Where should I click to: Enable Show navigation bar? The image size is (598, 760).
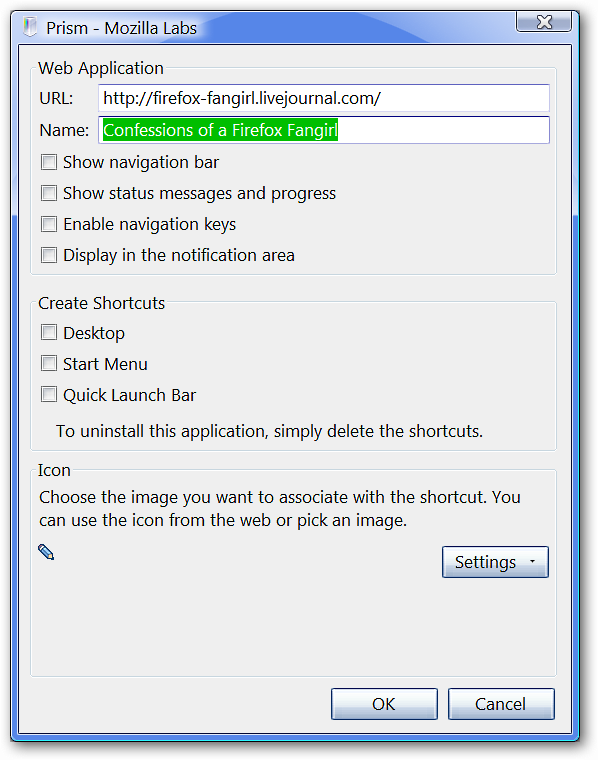click(x=49, y=162)
